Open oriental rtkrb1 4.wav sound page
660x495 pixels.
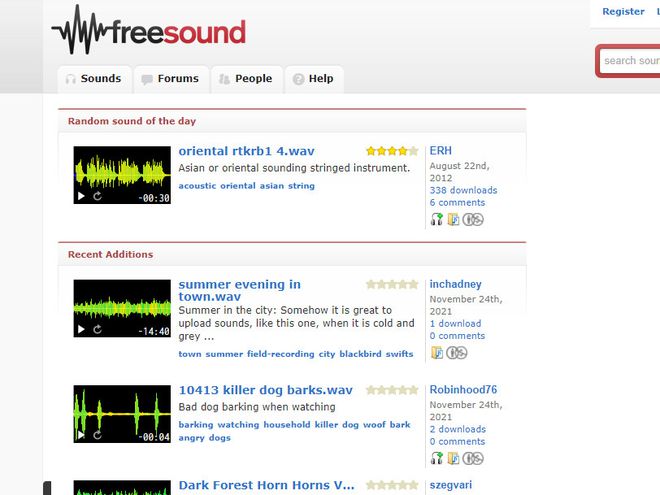click(246, 151)
